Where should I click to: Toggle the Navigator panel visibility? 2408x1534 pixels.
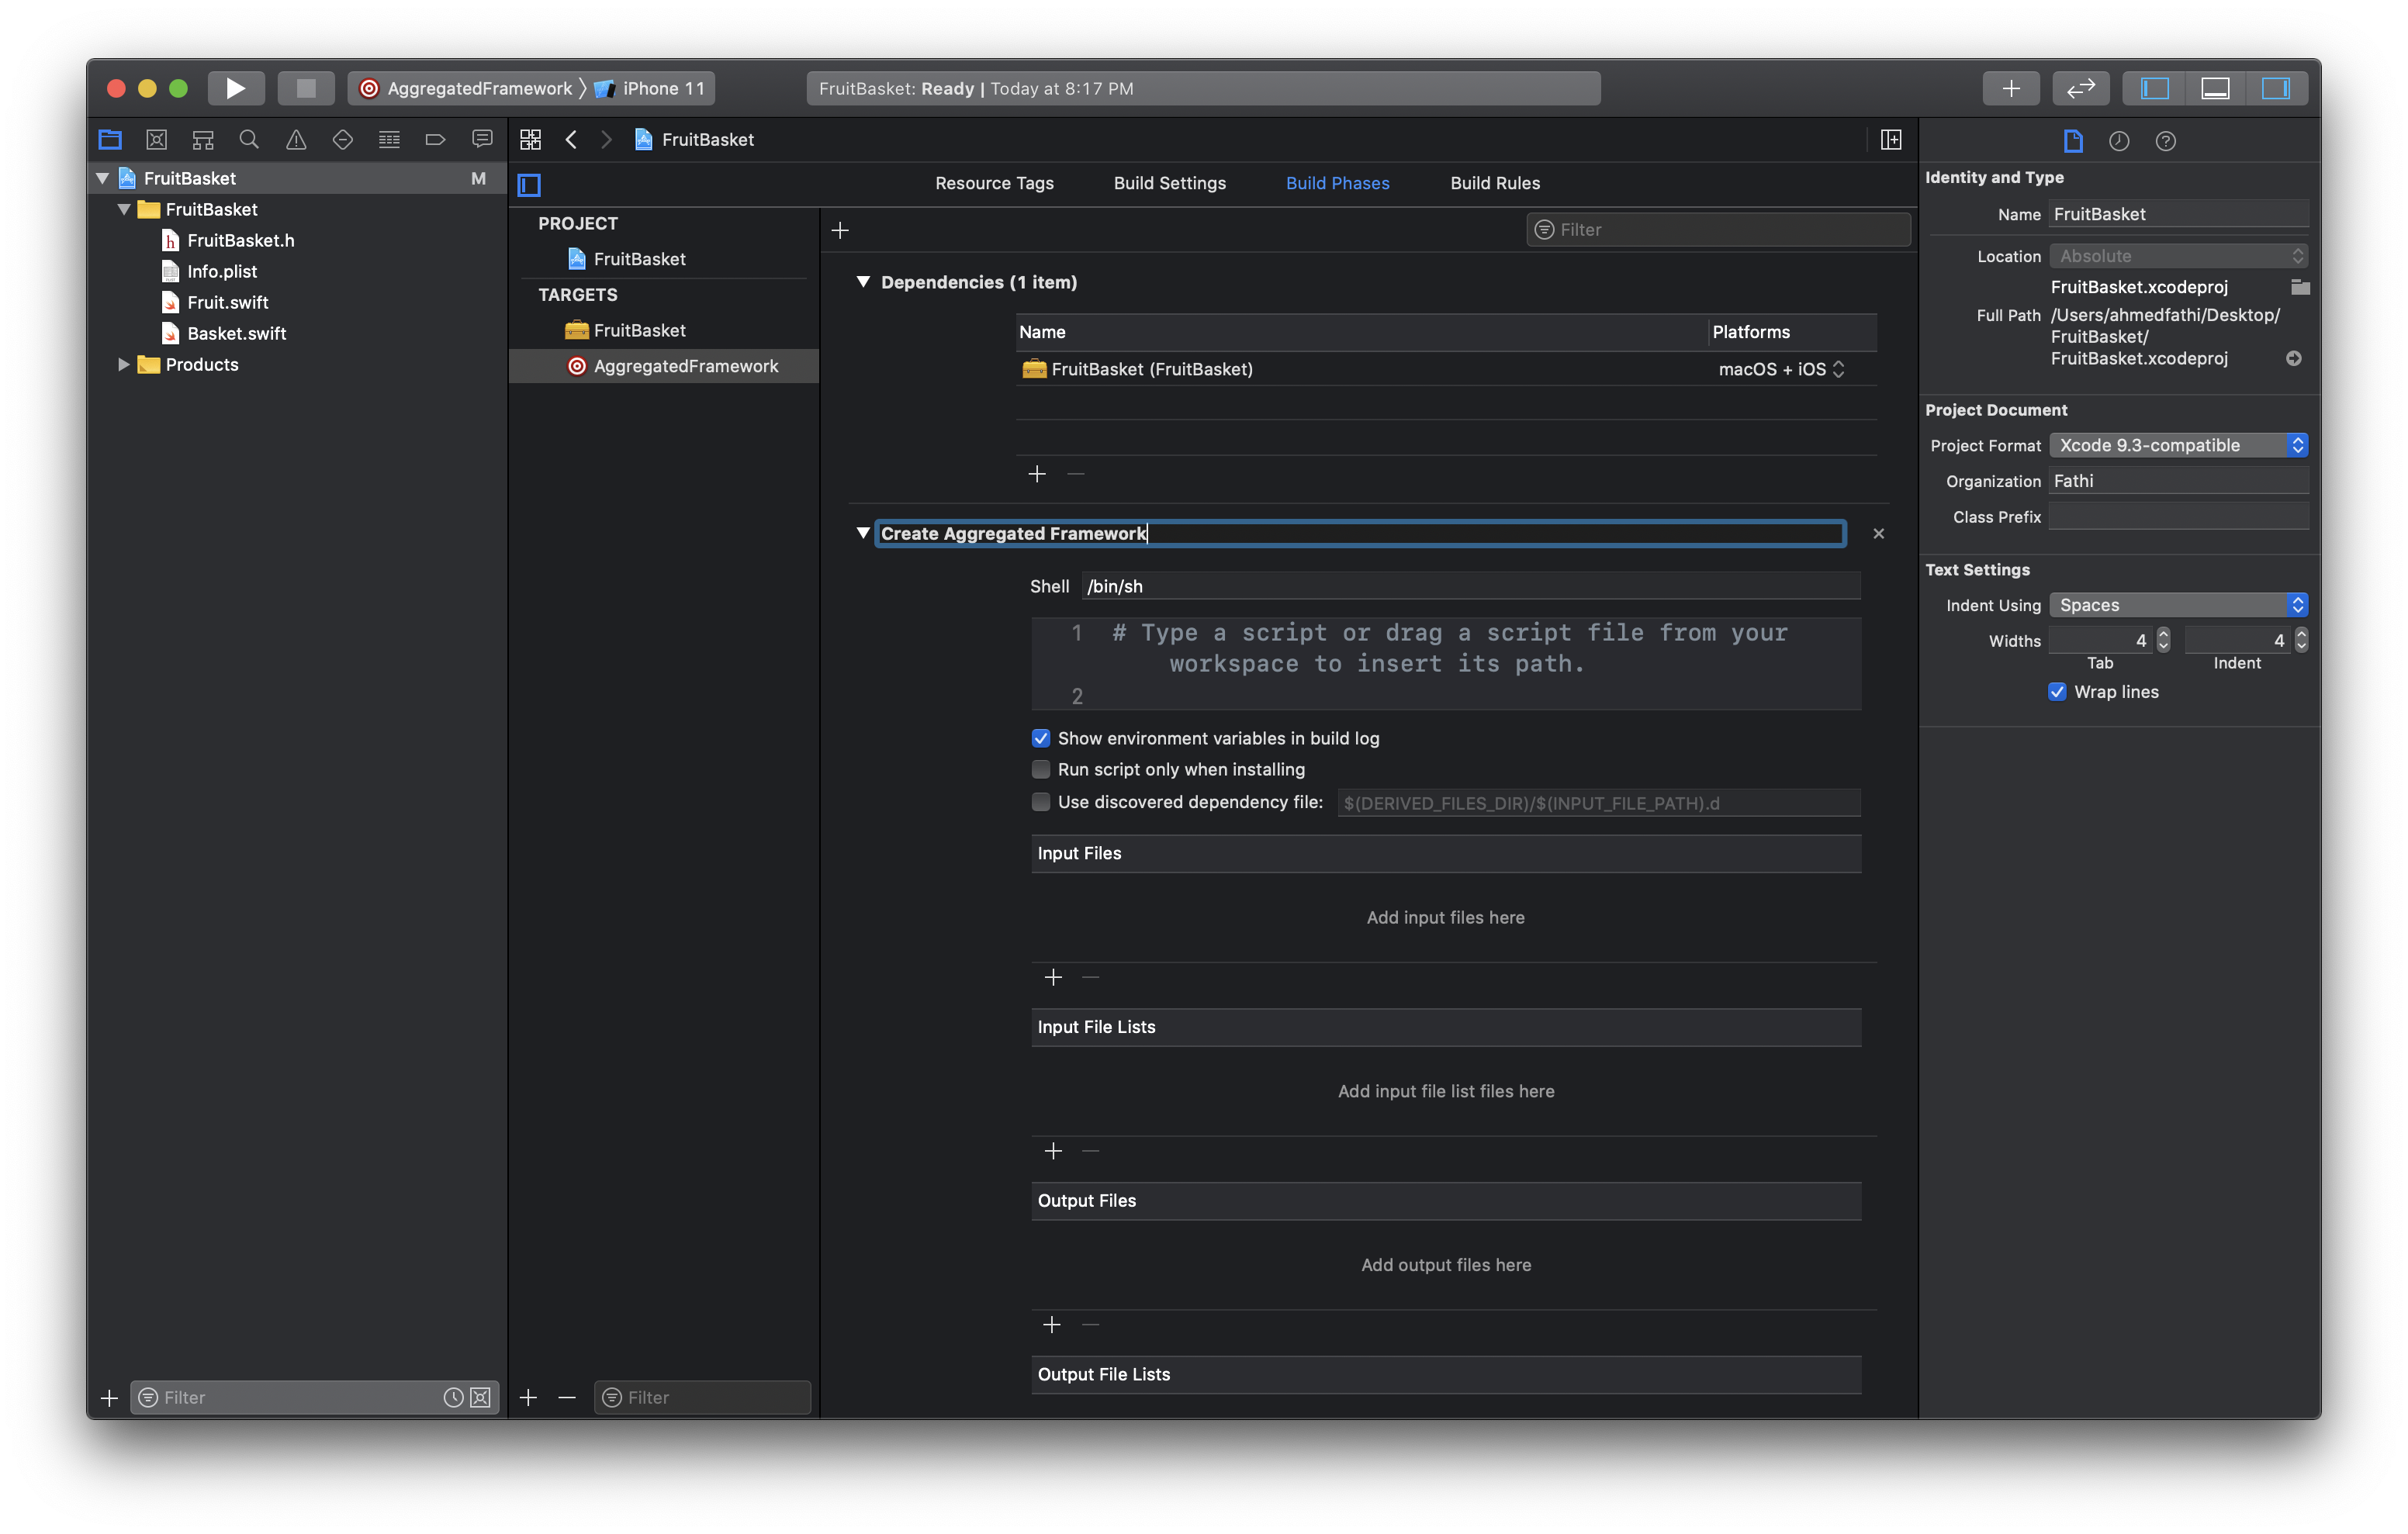[x=2155, y=88]
